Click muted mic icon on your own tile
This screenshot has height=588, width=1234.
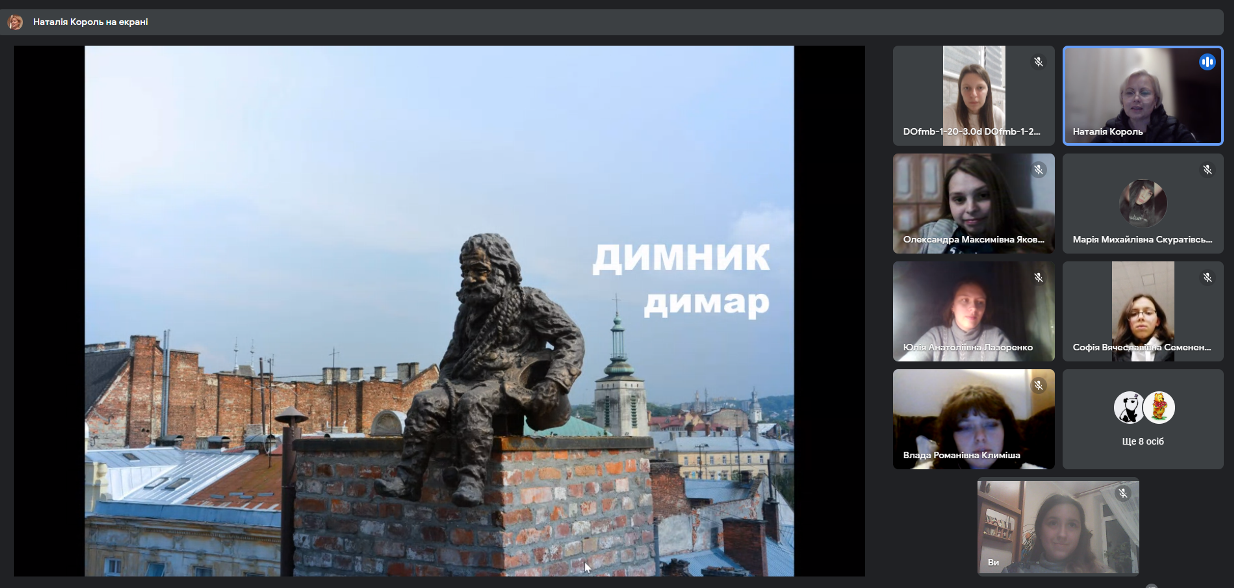(1122, 494)
